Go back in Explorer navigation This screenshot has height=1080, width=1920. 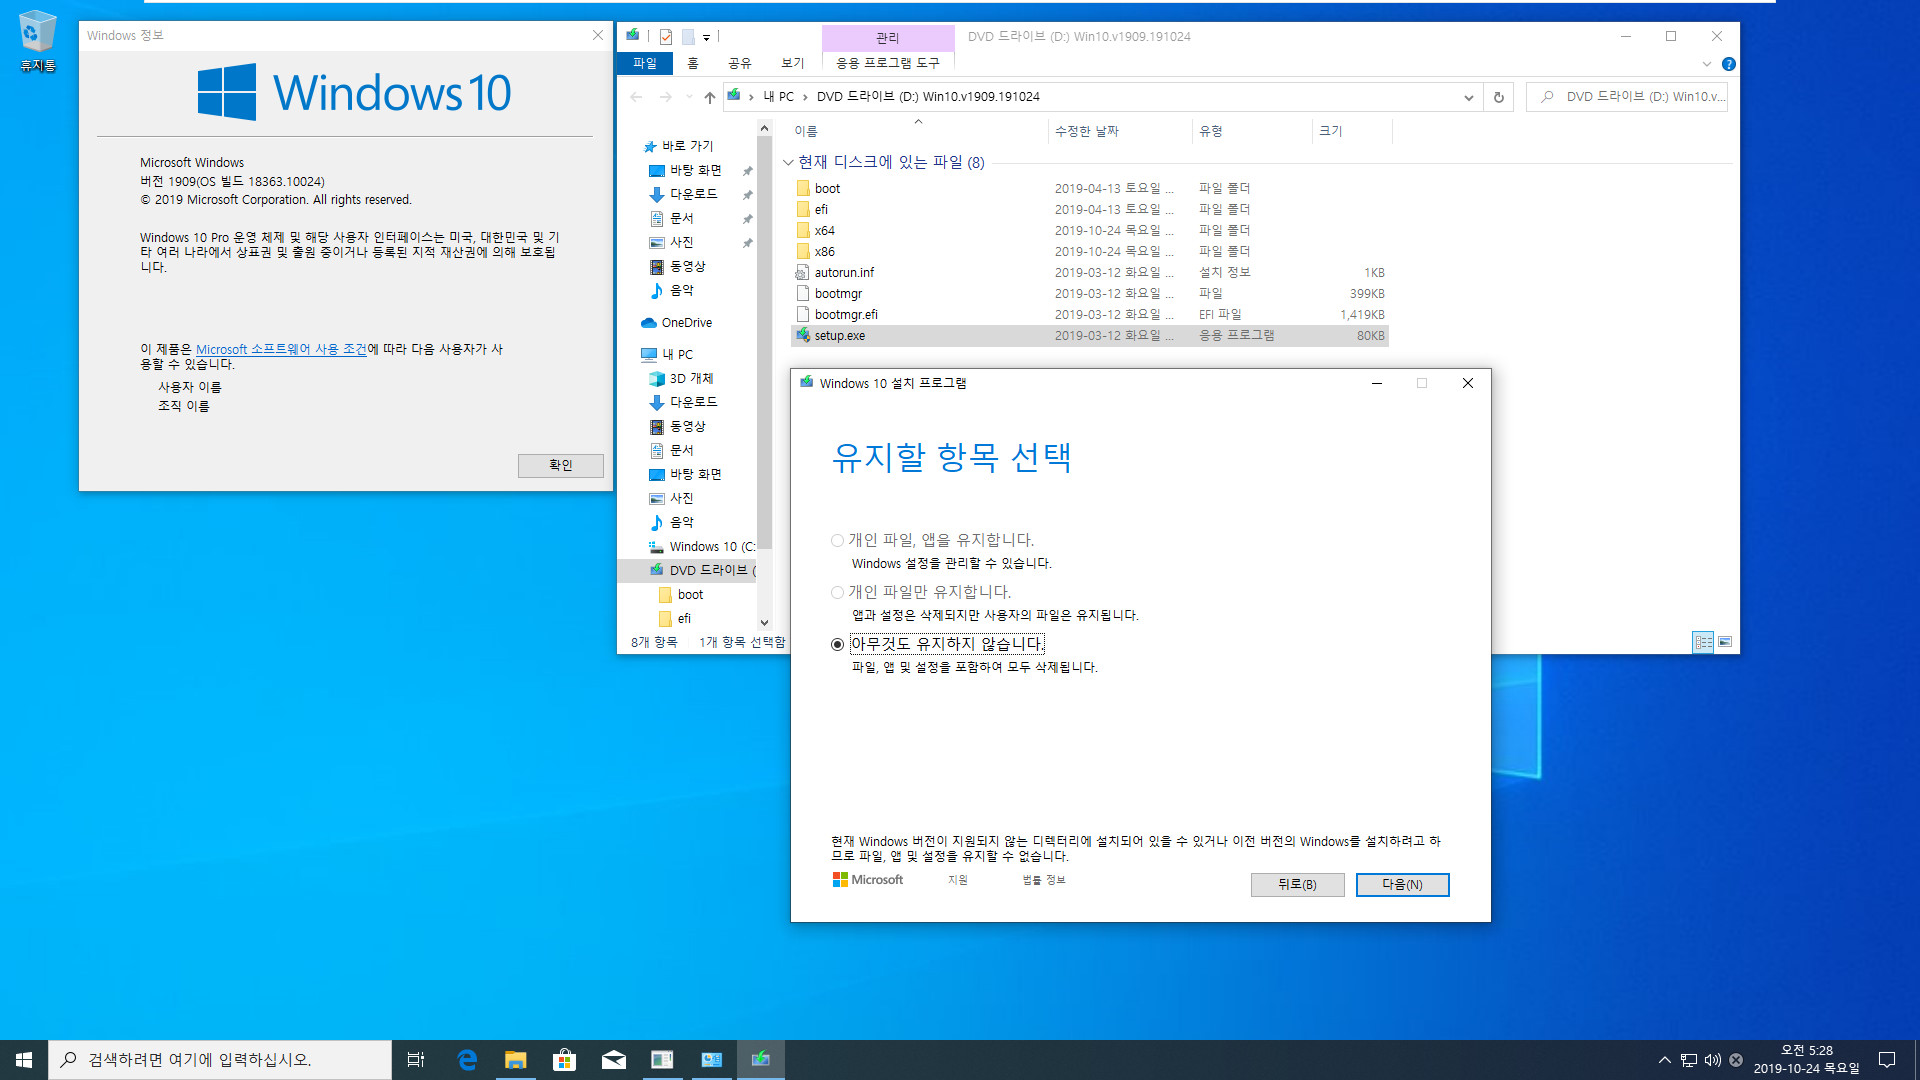click(636, 97)
